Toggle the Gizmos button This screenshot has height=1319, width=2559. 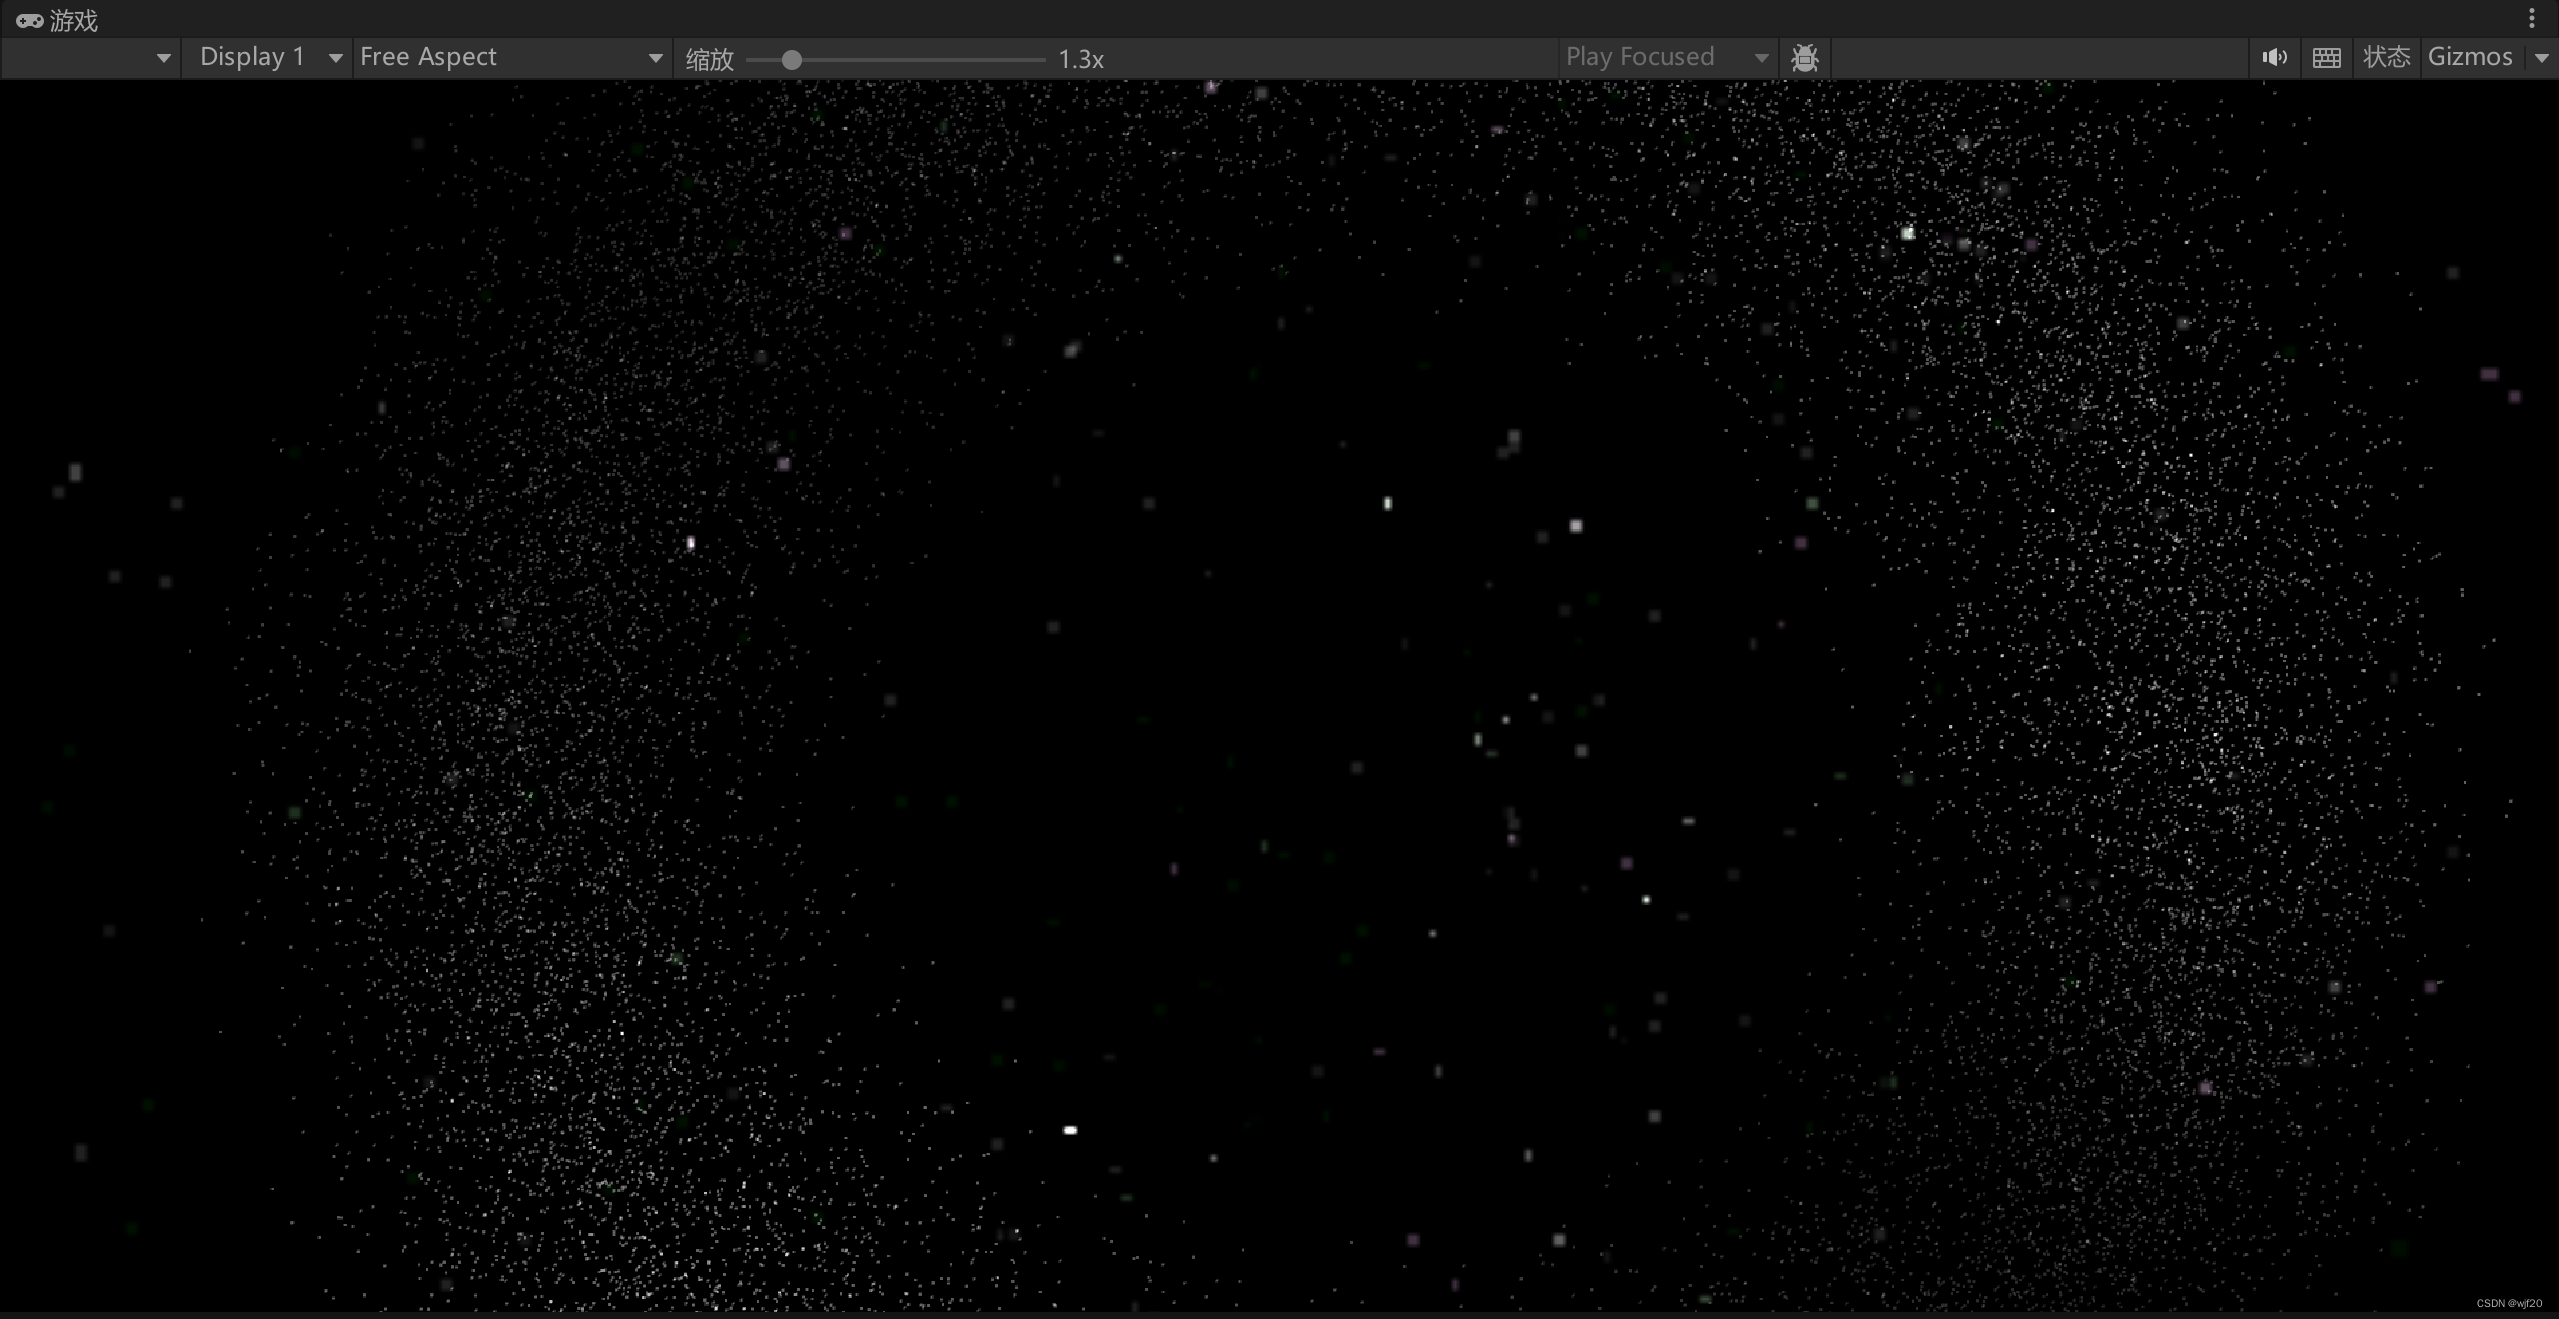pos(2470,57)
